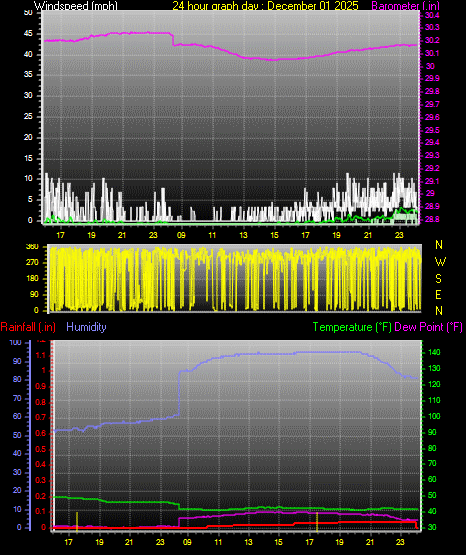Screen dimensions: 466x555
Task: Click the '100' humidity axis value
Action: click(x=16, y=342)
